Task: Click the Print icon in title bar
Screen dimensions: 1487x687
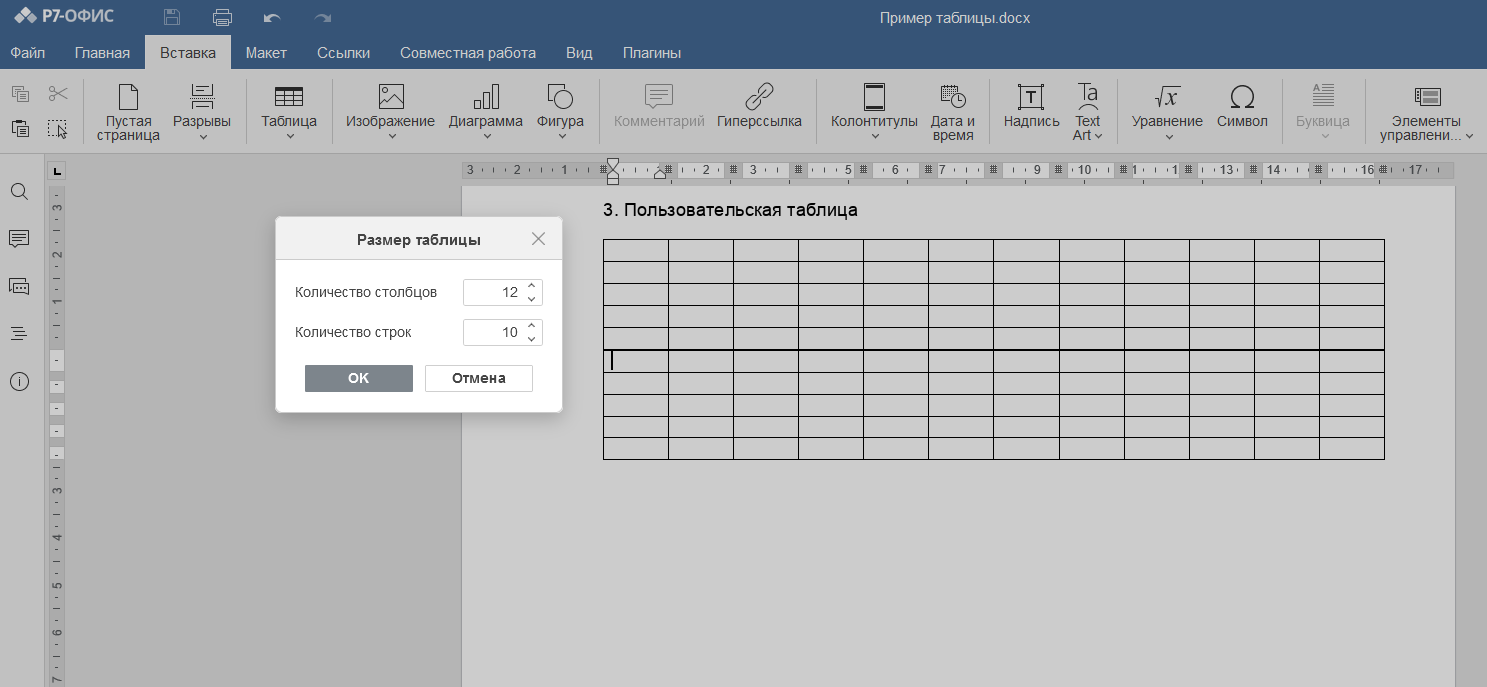Action: point(222,18)
